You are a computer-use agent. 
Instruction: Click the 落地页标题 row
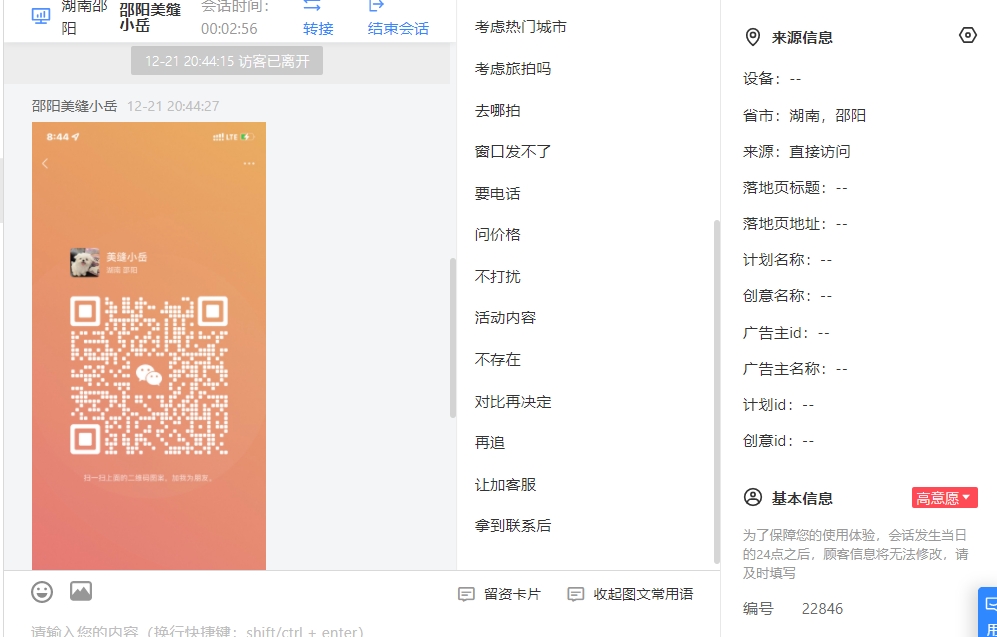(x=795, y=188)
